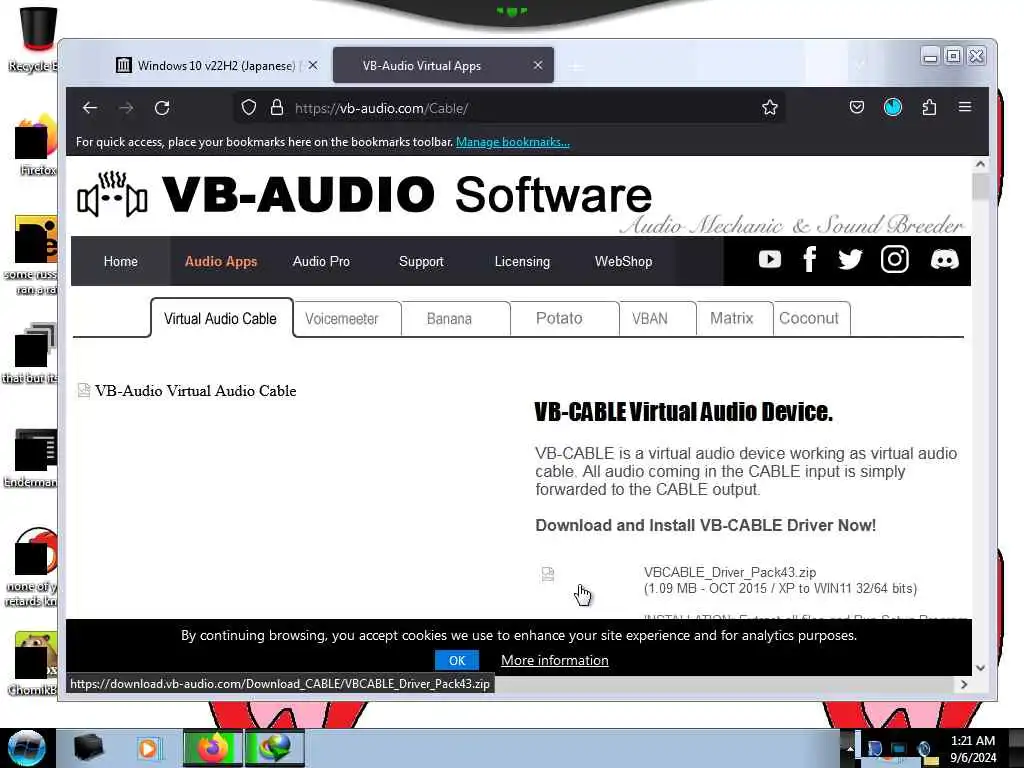Accept cookies with the OK button
1024x768 pixels.
coord(456,660)
